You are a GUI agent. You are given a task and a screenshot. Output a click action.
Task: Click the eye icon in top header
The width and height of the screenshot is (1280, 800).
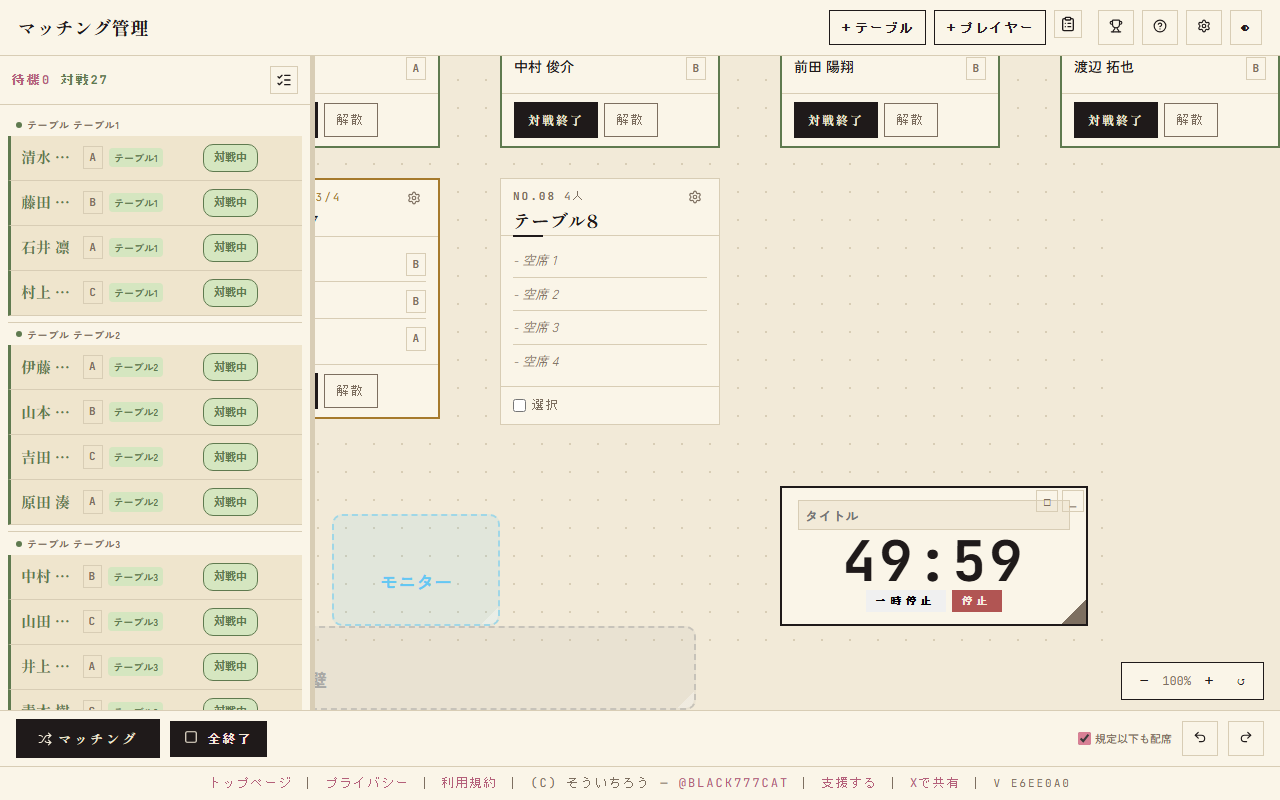(1246, 27)
